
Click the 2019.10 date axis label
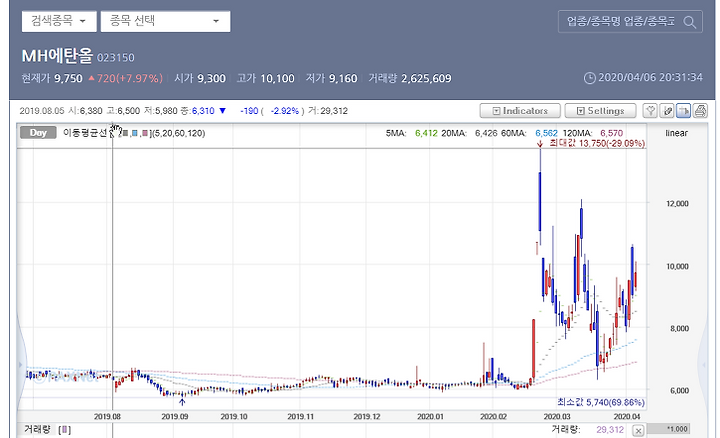[234, 417]
